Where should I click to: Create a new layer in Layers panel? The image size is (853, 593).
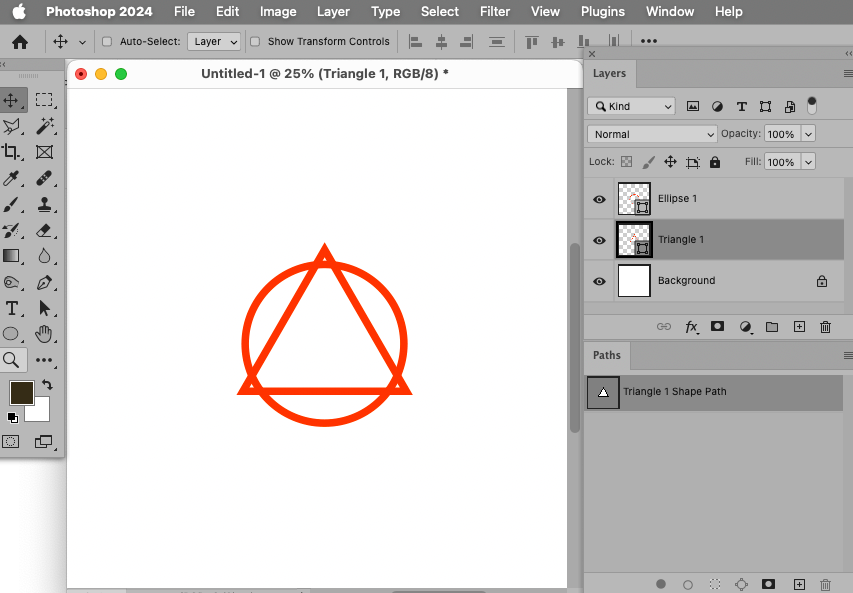(x=799, y=327)
